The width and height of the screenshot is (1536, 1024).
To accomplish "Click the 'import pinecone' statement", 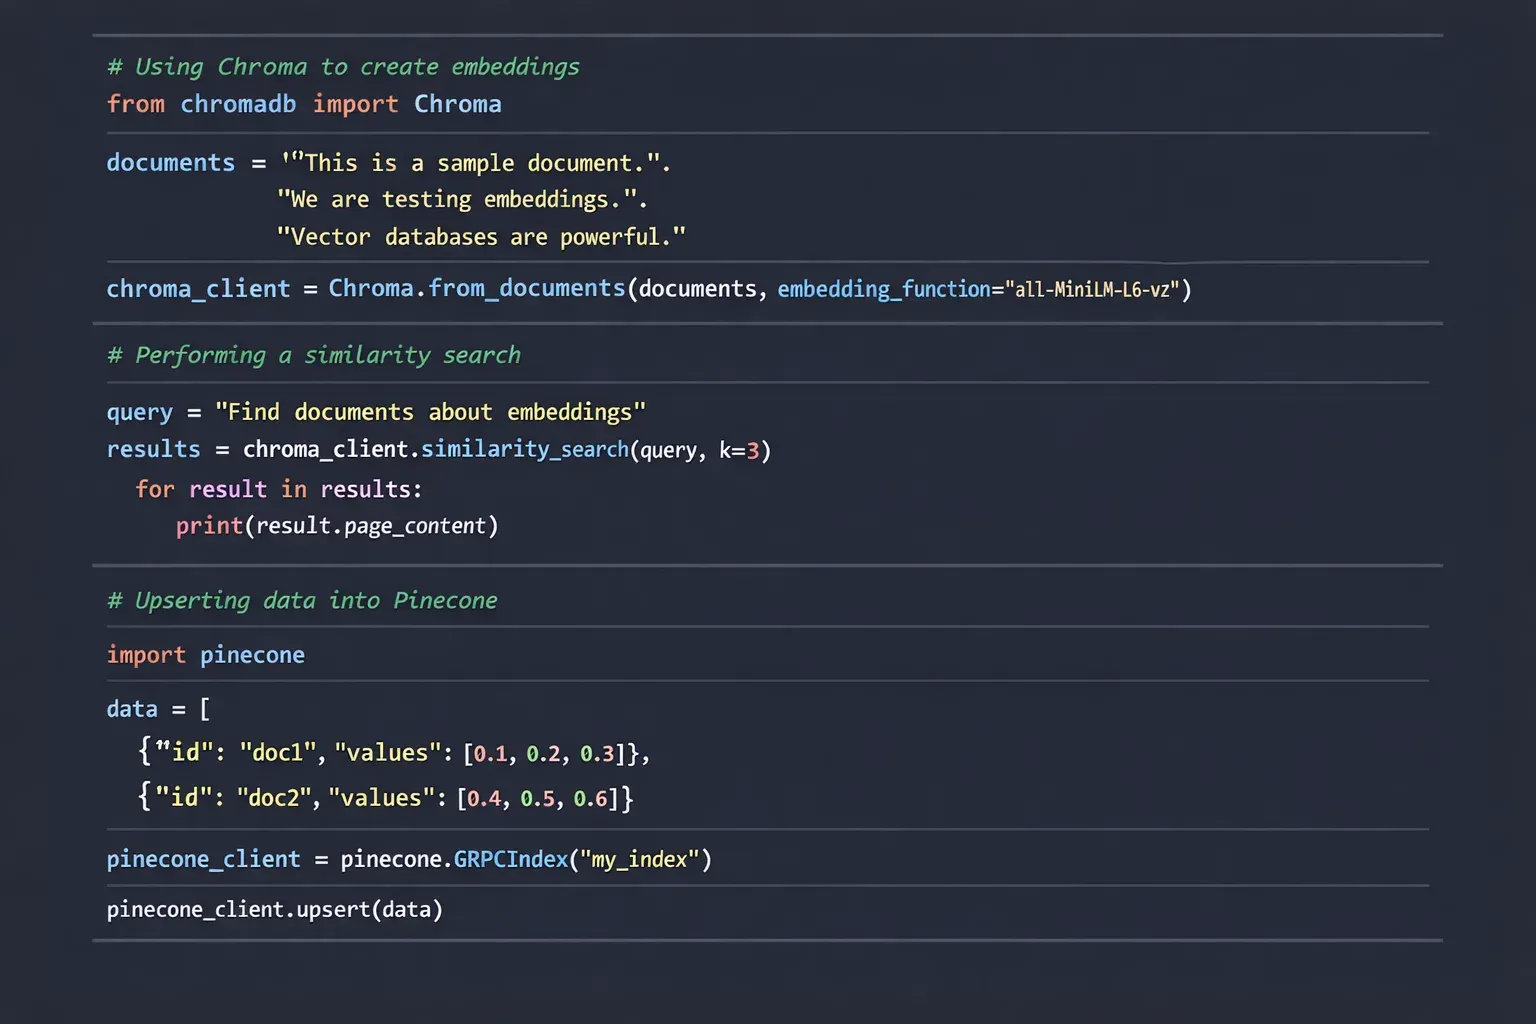I will pyautogui.click(x=206, y=655).
